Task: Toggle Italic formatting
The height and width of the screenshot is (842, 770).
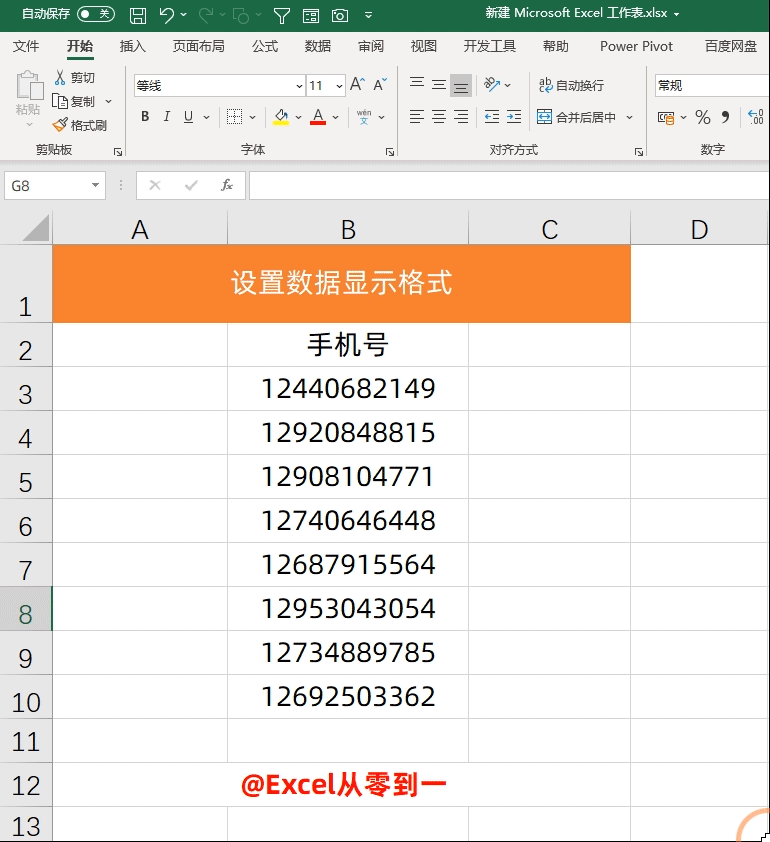Action: click(x=167, y=117)
